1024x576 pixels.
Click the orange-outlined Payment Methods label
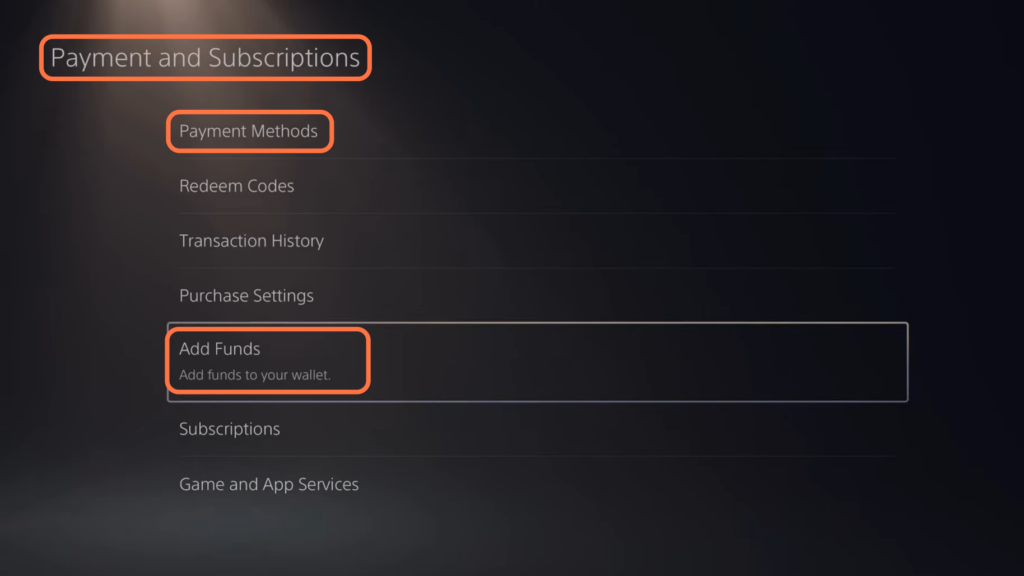tap(250, 131)
